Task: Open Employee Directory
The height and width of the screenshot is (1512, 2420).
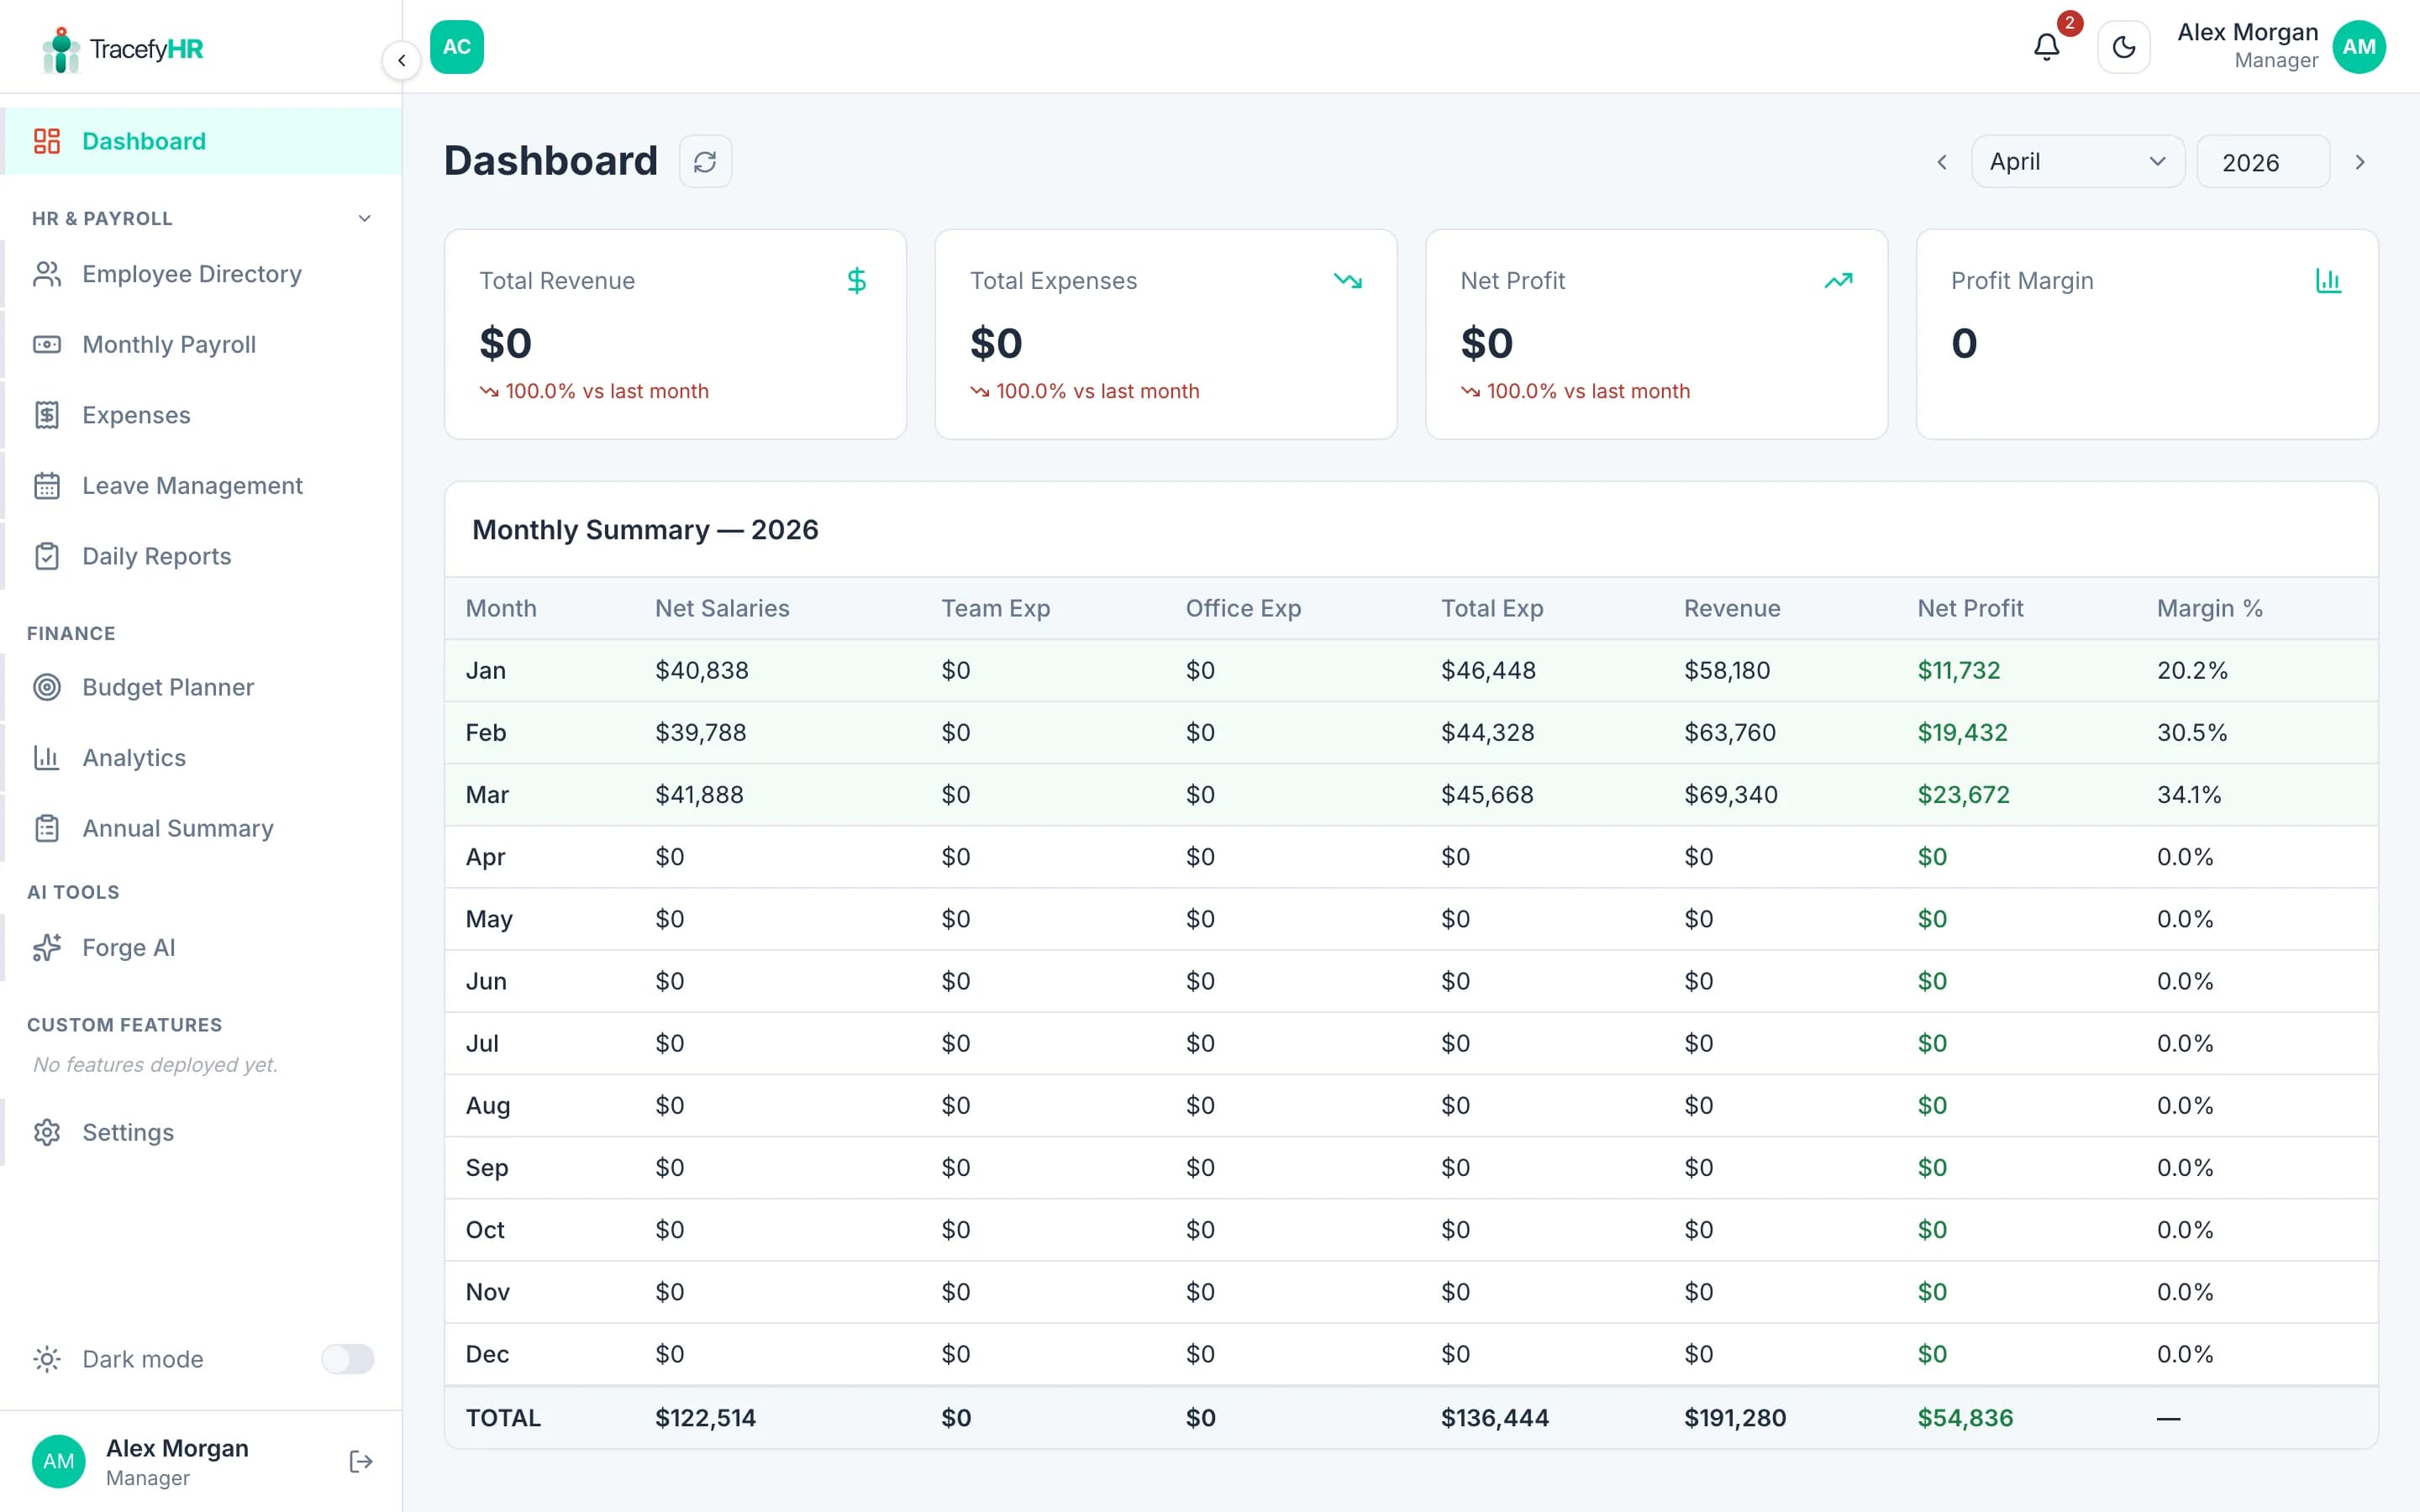Action: pos(191,273)
